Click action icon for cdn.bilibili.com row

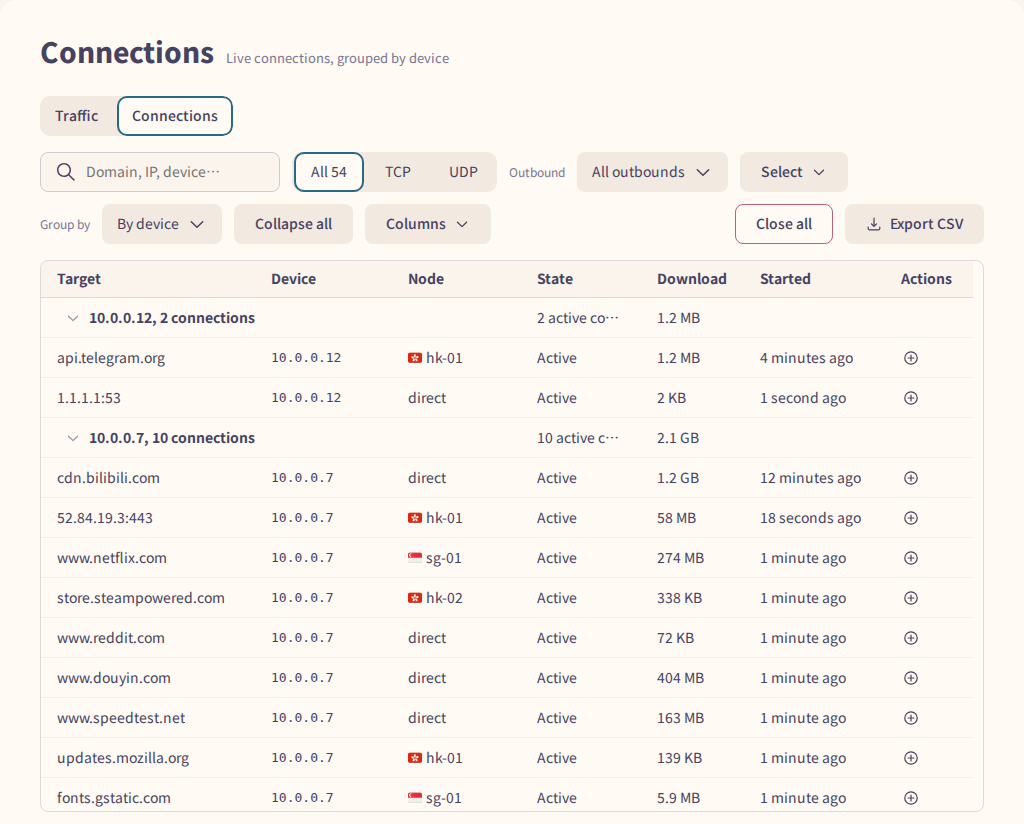point(910,478)
